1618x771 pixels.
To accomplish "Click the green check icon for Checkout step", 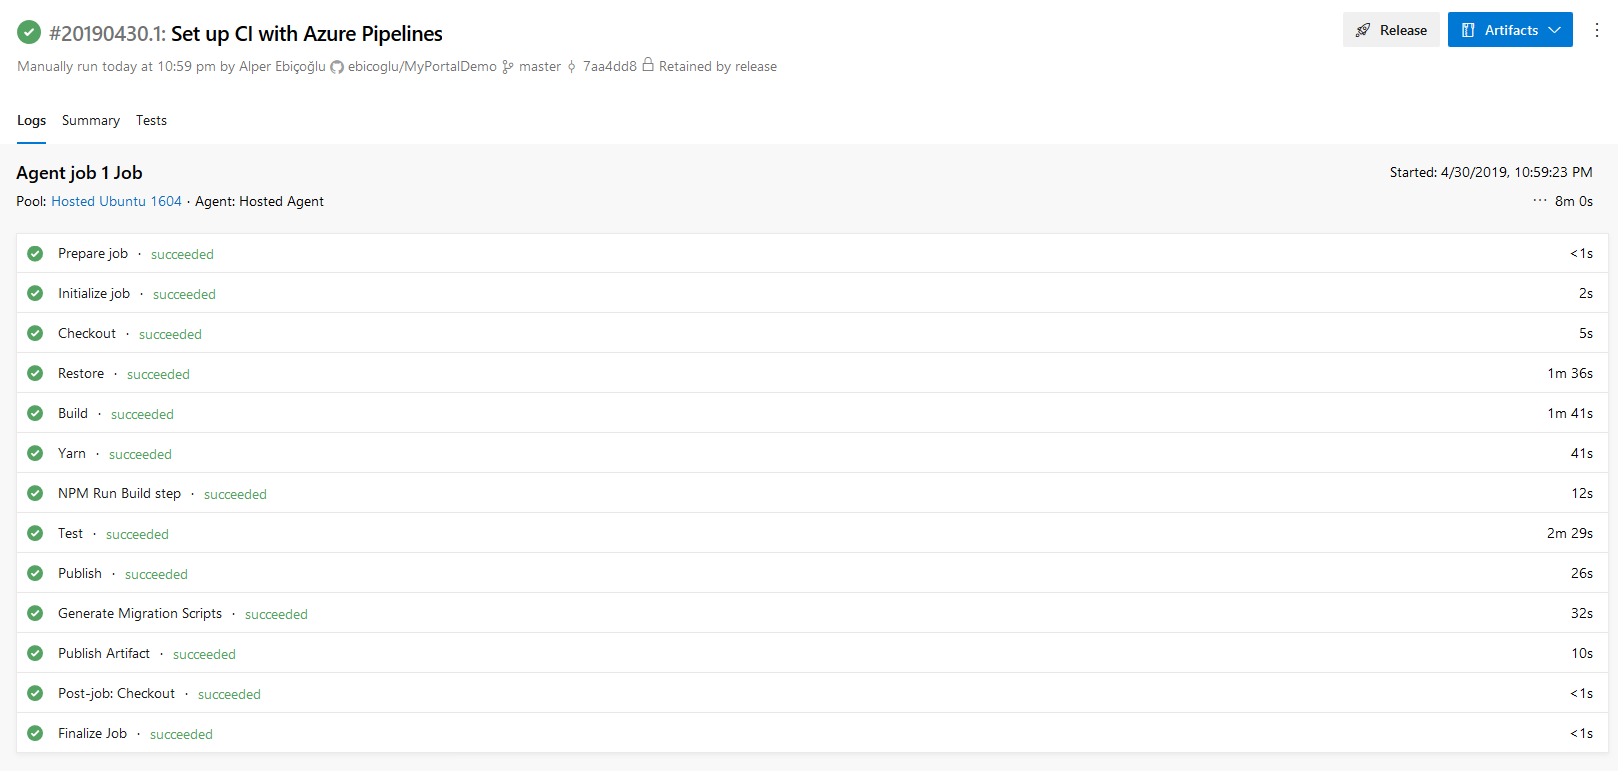I will click(35, 333).
